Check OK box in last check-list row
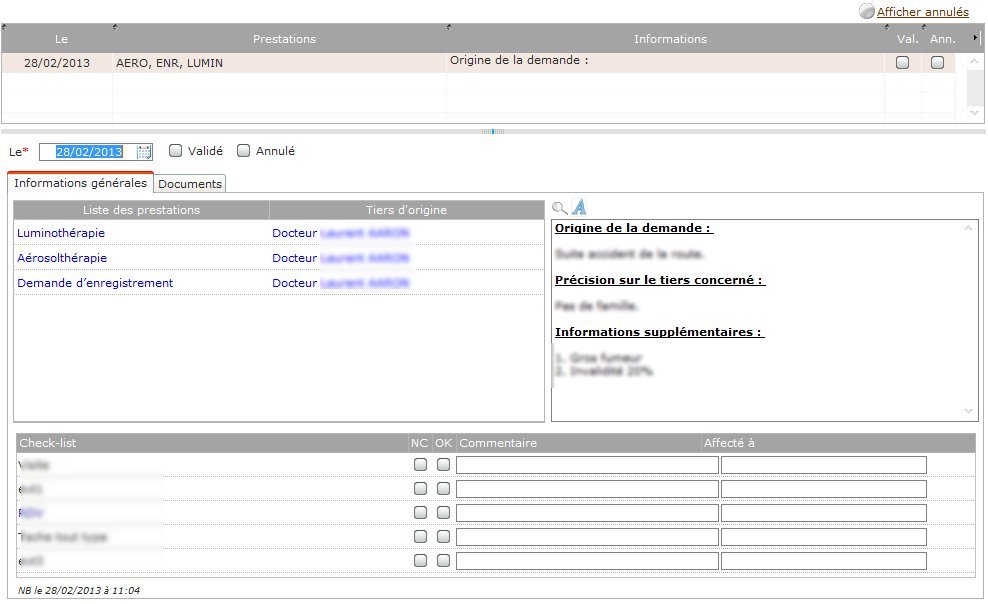Image resolution: width=988 pixels, height=604 pixels. click(444, 561)
